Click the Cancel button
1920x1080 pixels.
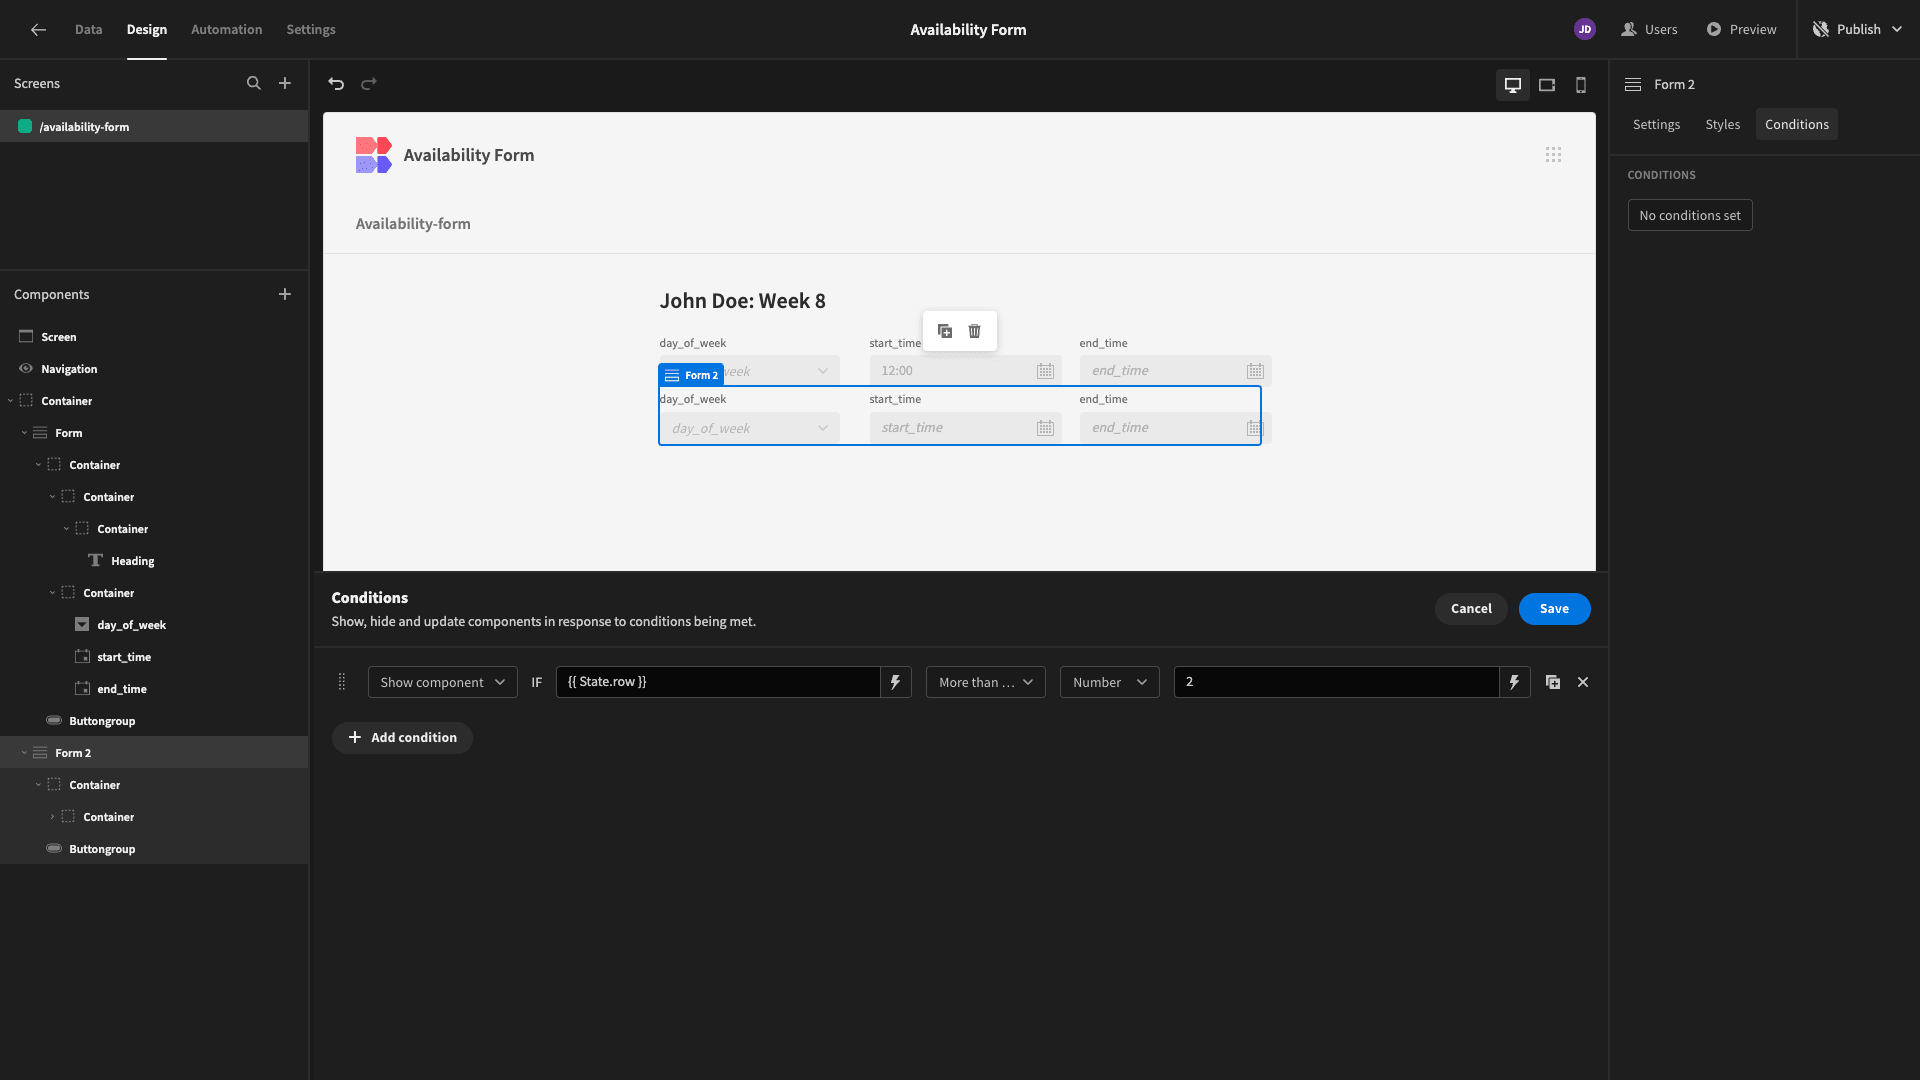(1471, 608)
